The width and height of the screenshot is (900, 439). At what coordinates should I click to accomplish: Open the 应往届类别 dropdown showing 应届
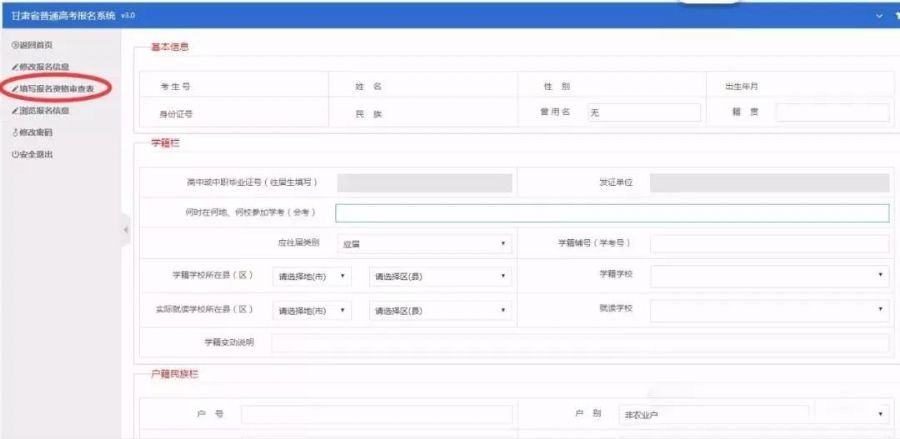pos(424,243)
